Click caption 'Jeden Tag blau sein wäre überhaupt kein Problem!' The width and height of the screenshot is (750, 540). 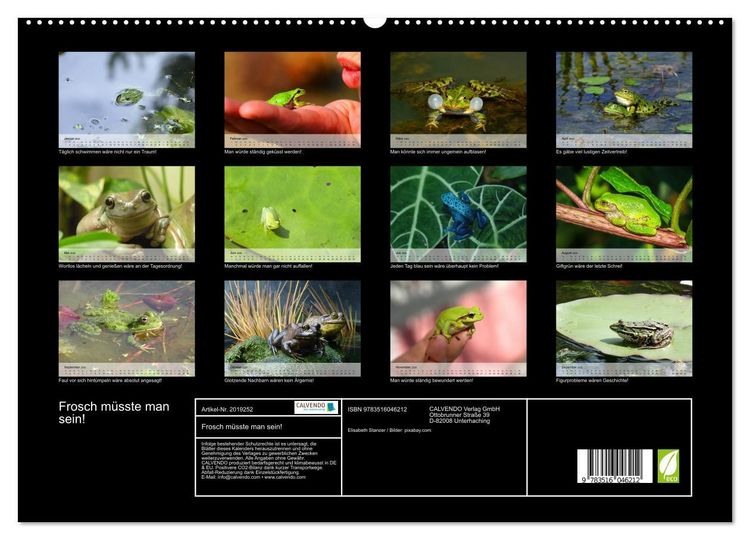click(x=444, y=266)
